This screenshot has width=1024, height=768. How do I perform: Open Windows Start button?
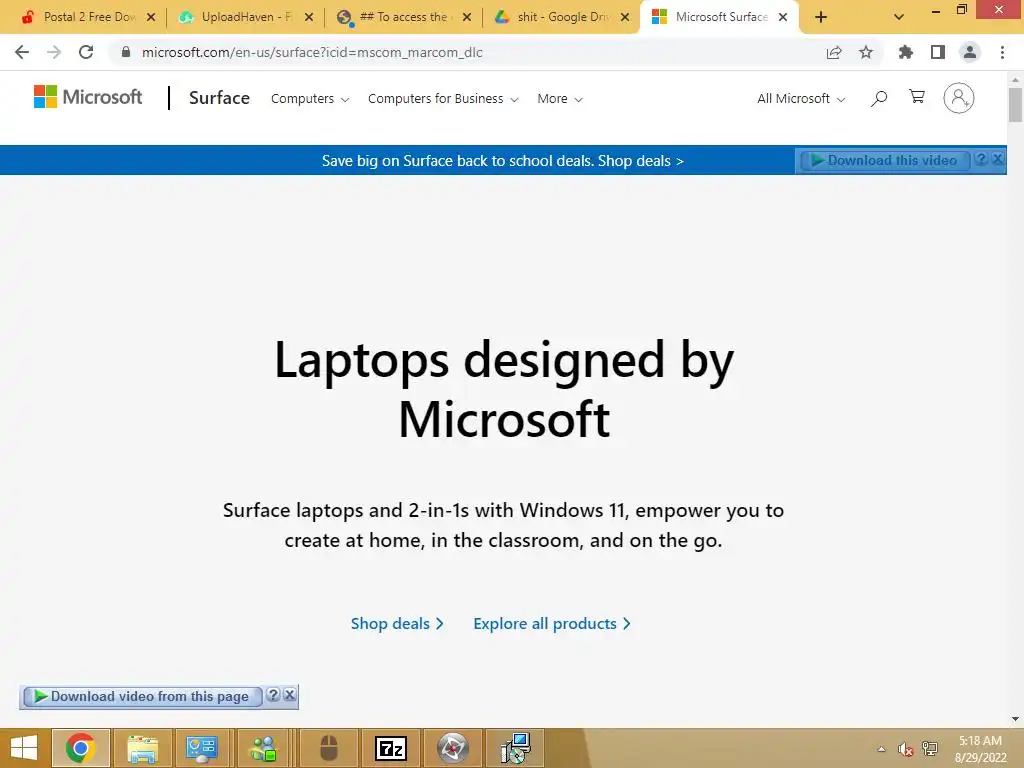(x=24, y=748)
